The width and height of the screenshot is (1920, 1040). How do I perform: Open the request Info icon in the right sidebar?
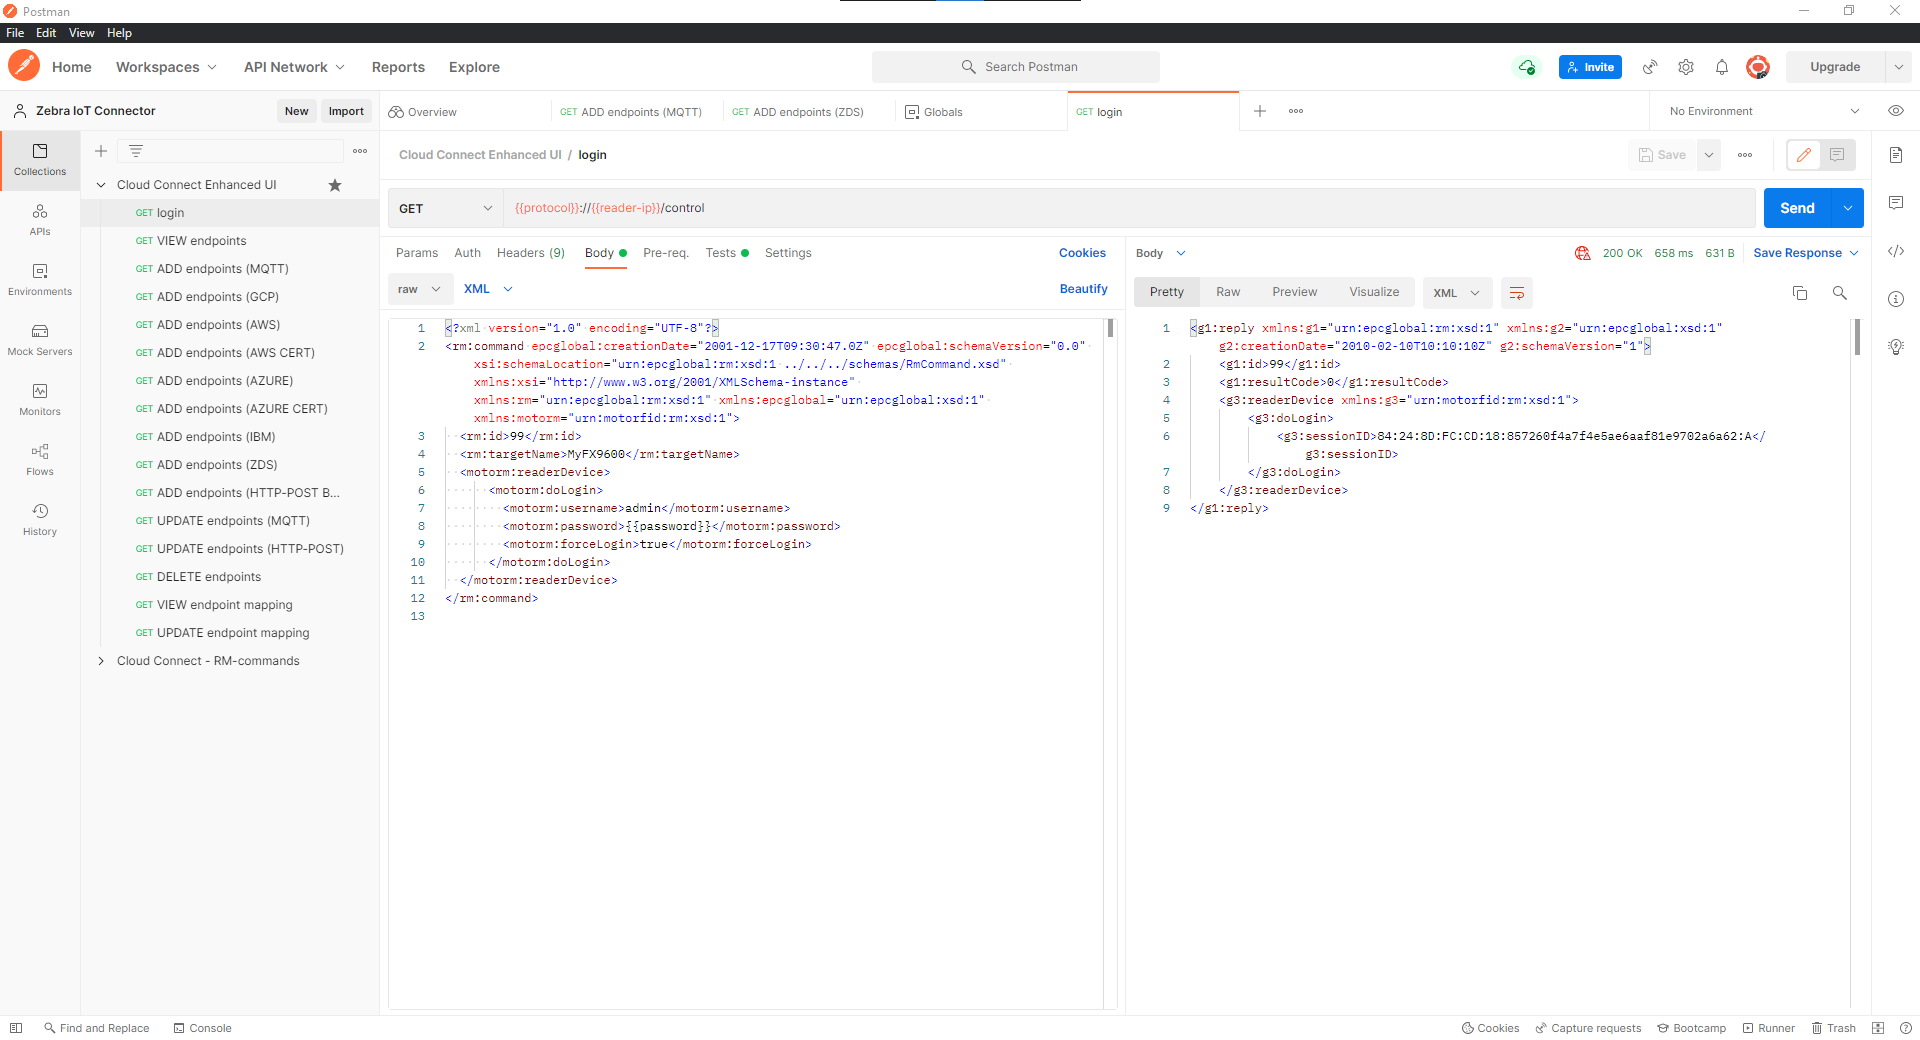(1896, 299)
